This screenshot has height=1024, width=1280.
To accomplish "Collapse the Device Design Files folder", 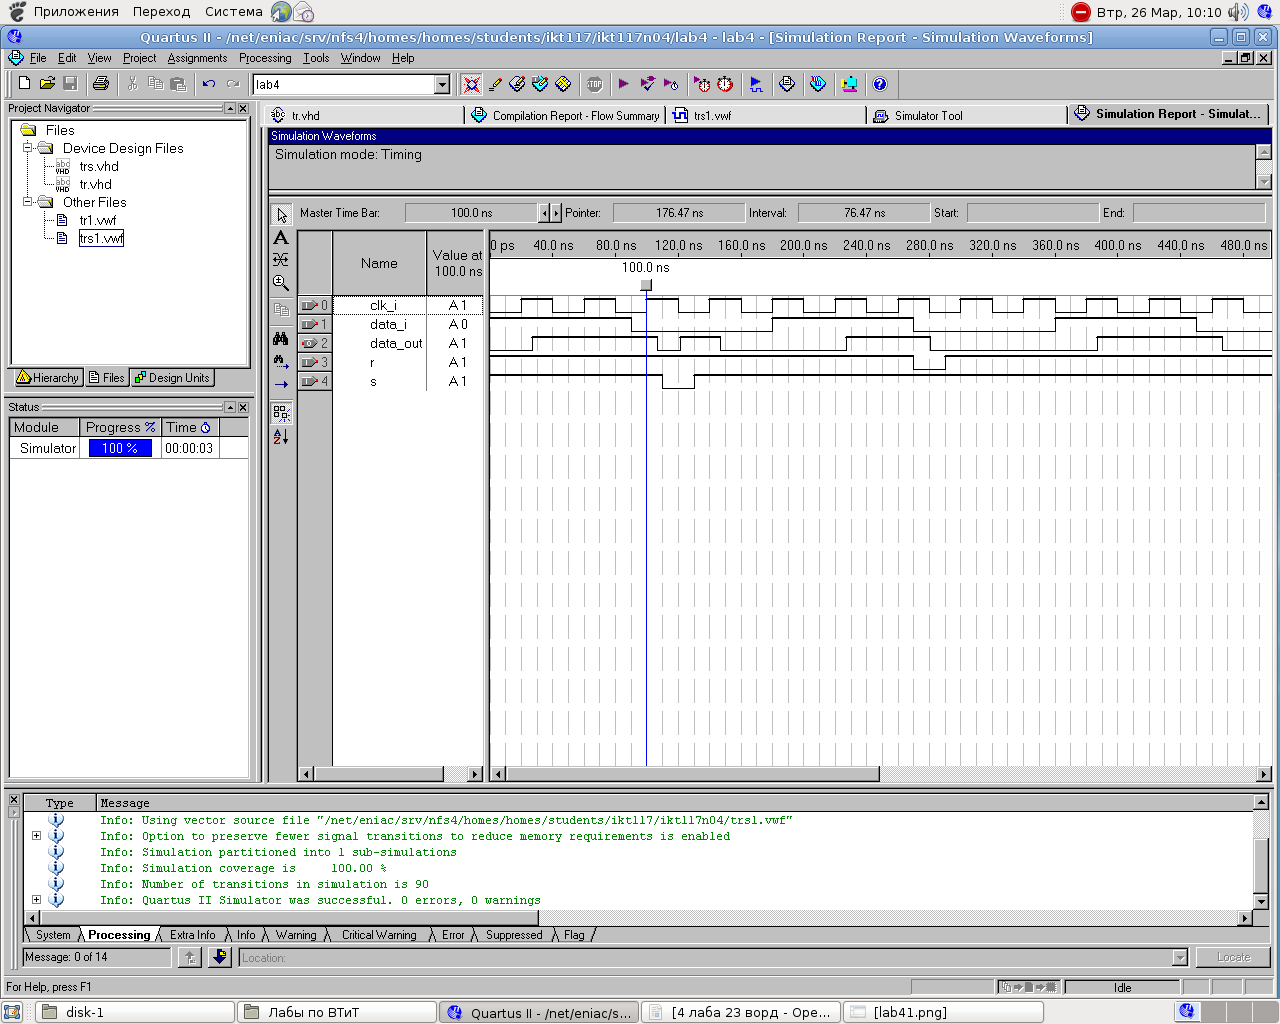I will pyautogui.click(x=29, y=148).
